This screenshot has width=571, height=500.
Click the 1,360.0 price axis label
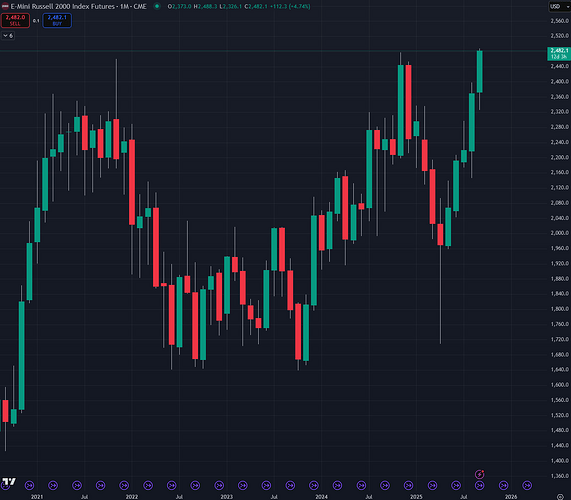(x=559, y=476)
